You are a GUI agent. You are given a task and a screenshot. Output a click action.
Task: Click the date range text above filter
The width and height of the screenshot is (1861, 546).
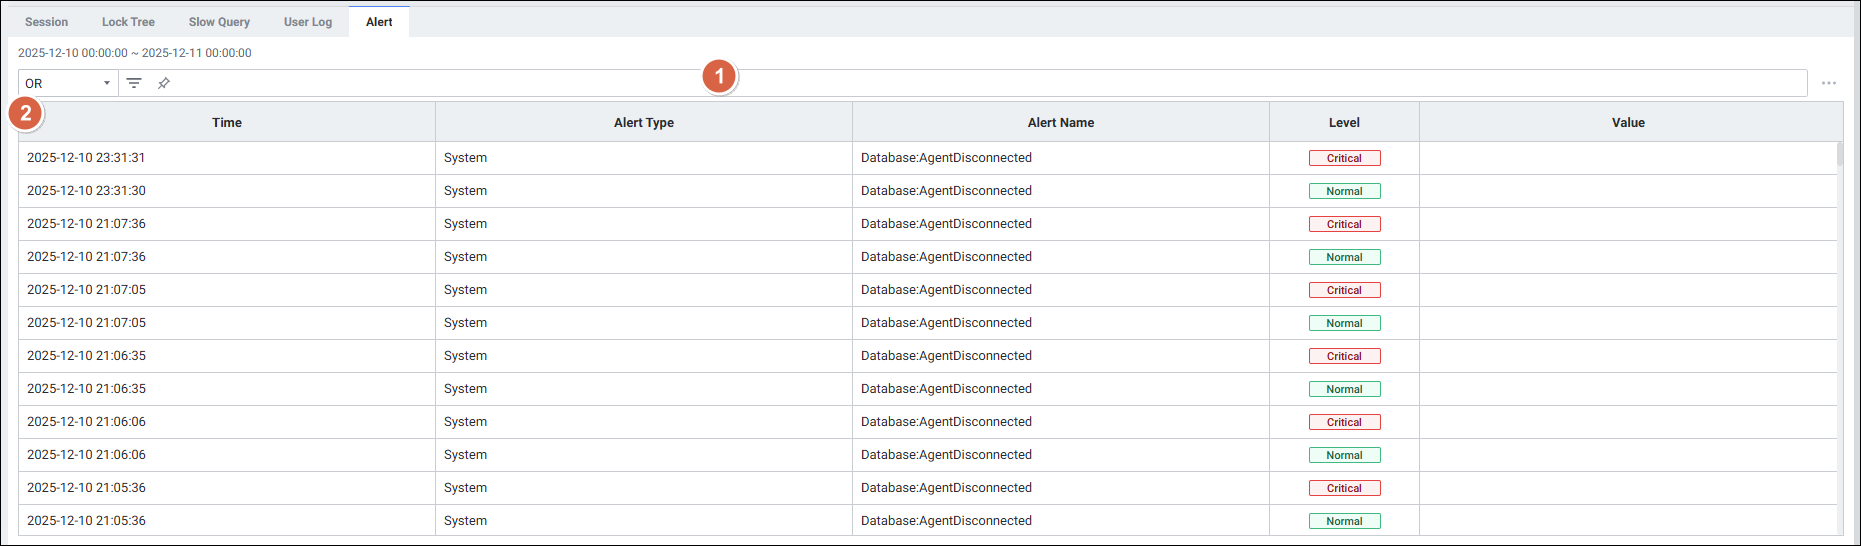(135, 53)
